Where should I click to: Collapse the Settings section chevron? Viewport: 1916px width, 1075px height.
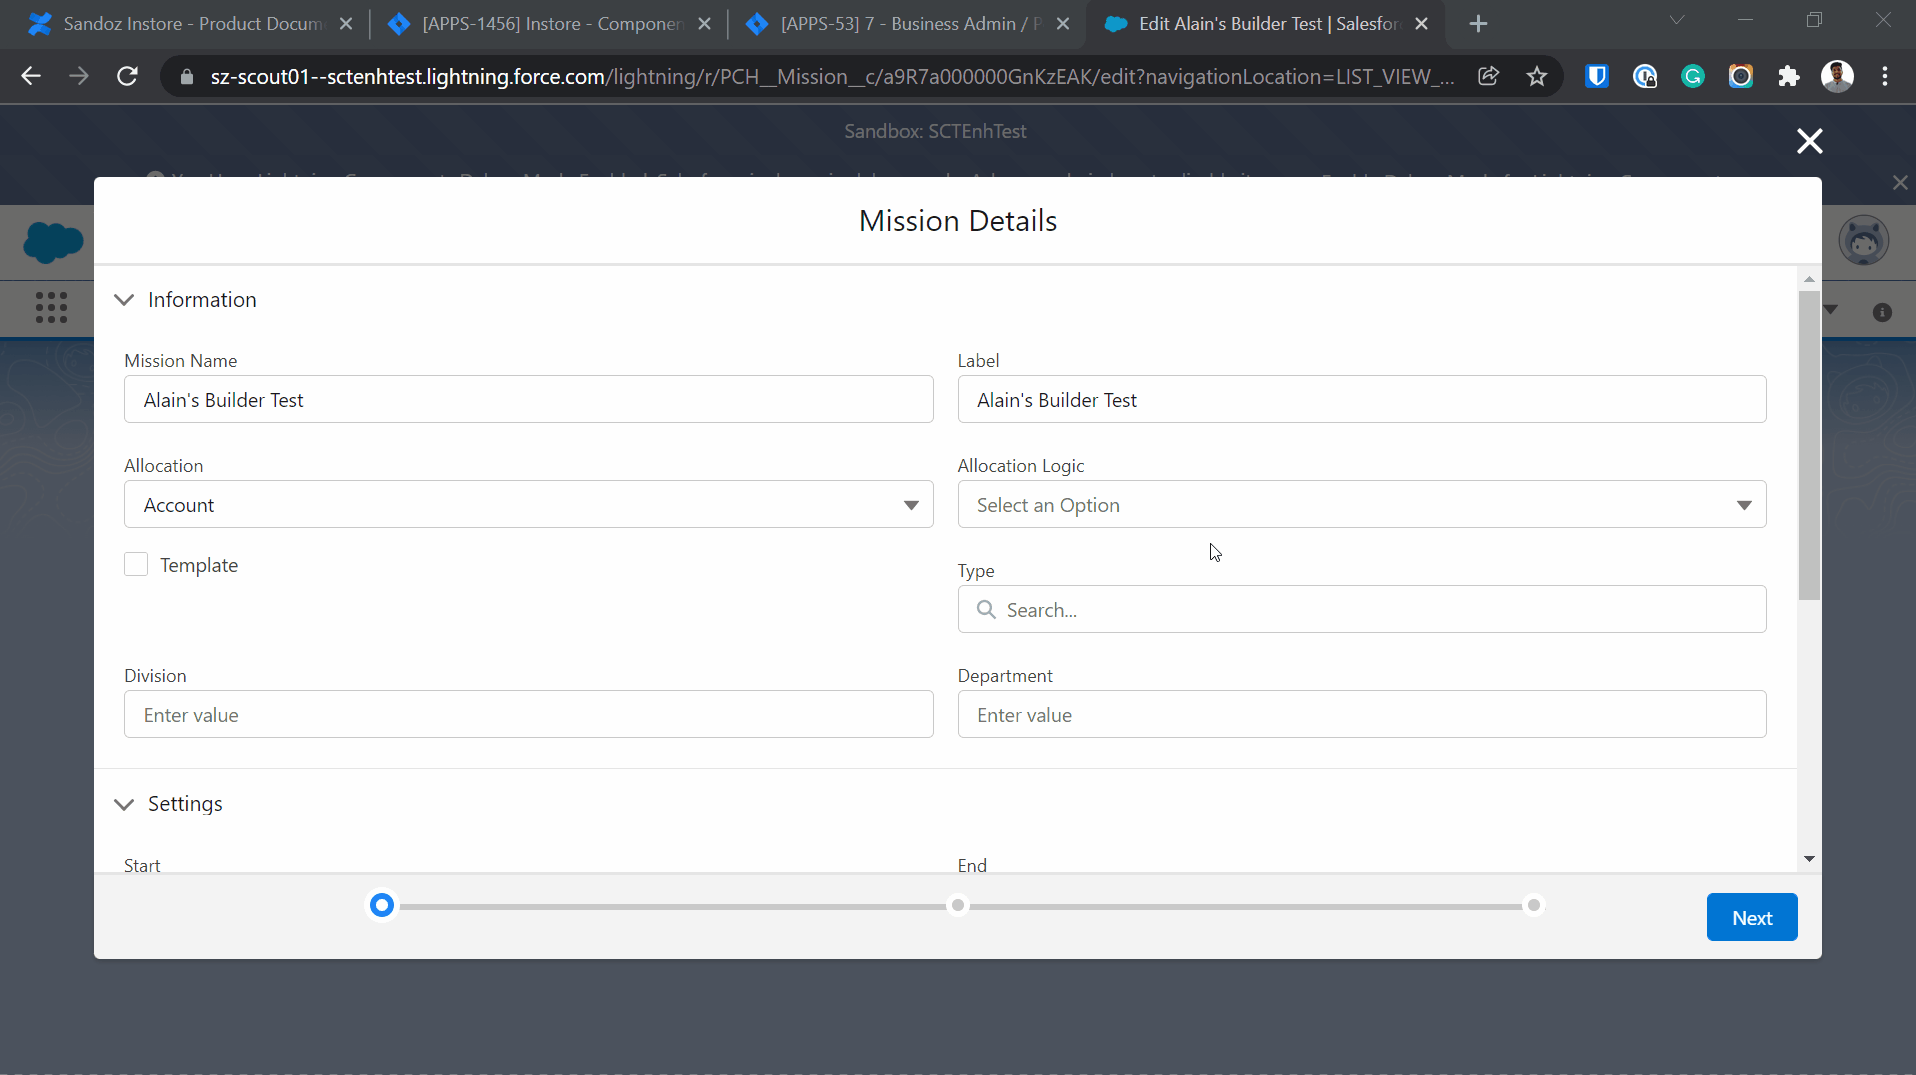[x=124, y=804]
